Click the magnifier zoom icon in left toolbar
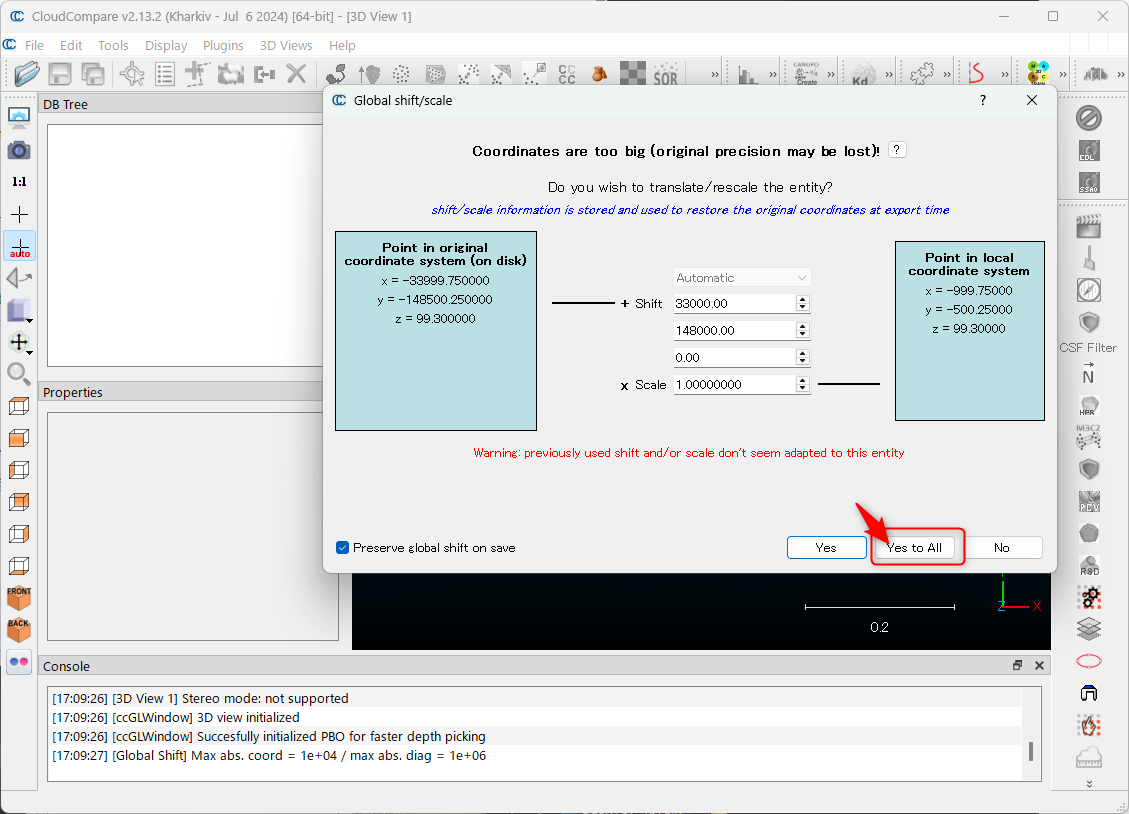The height and width of the screenshot is (814, 1129). pos(19,374)
